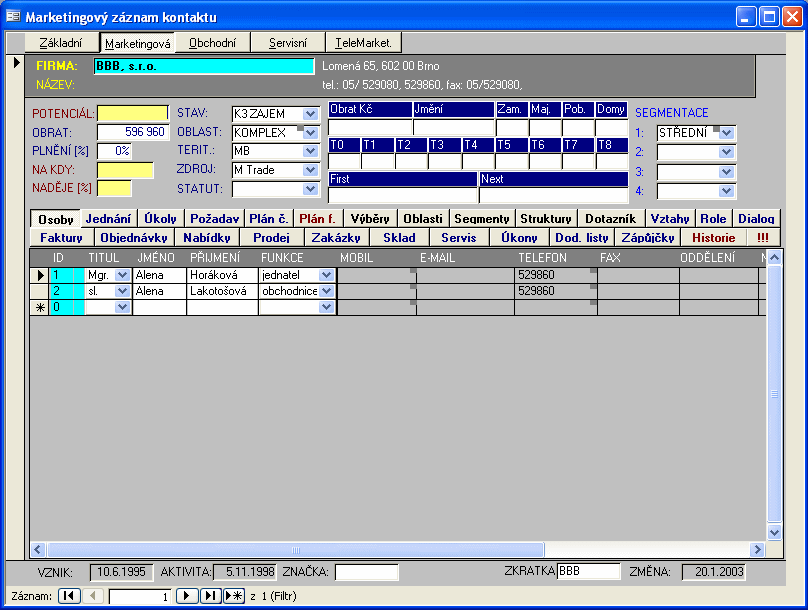Open the Požadav tab
The image size is (808, 610).
[214, 218]
